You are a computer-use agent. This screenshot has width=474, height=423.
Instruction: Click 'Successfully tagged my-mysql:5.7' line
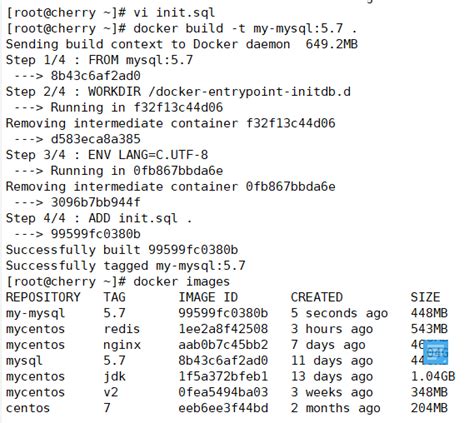pos(126,266)
